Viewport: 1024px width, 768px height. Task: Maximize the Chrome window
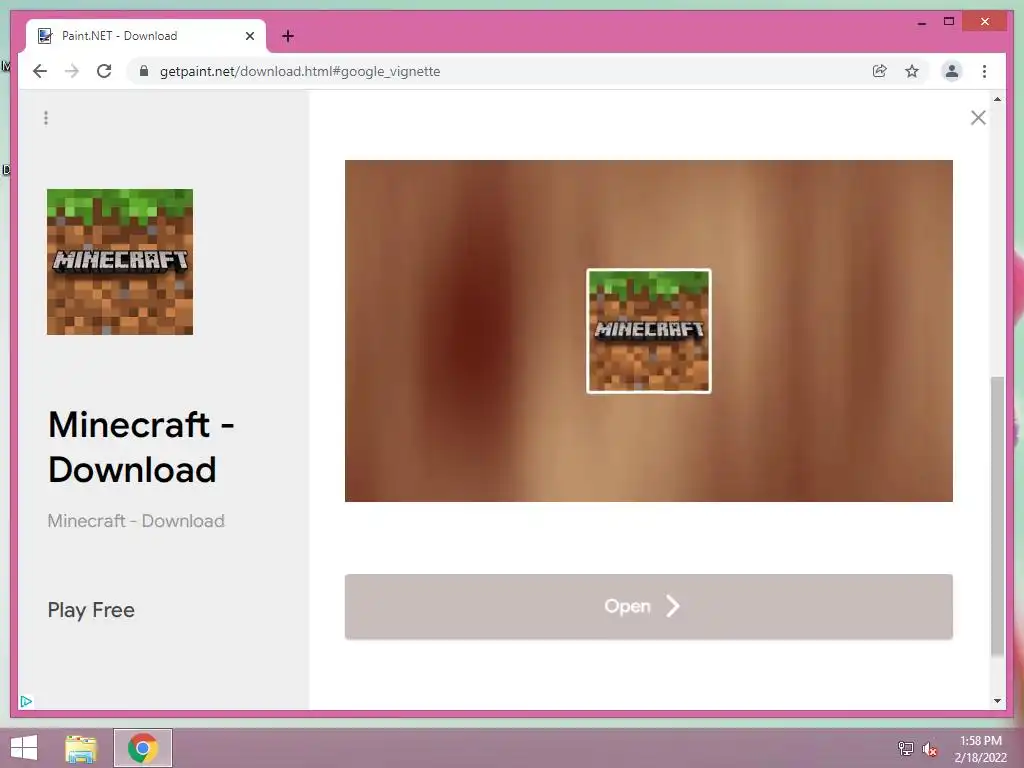click(949, 22)
